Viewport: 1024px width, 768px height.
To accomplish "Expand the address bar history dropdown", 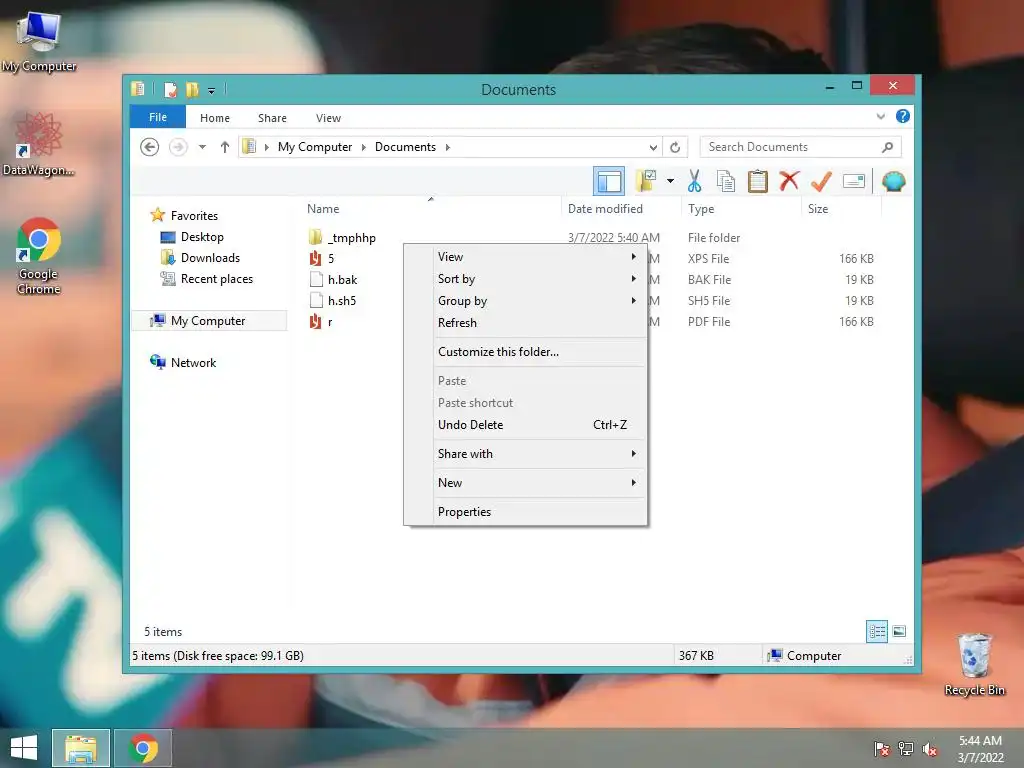I will (653, 147).
